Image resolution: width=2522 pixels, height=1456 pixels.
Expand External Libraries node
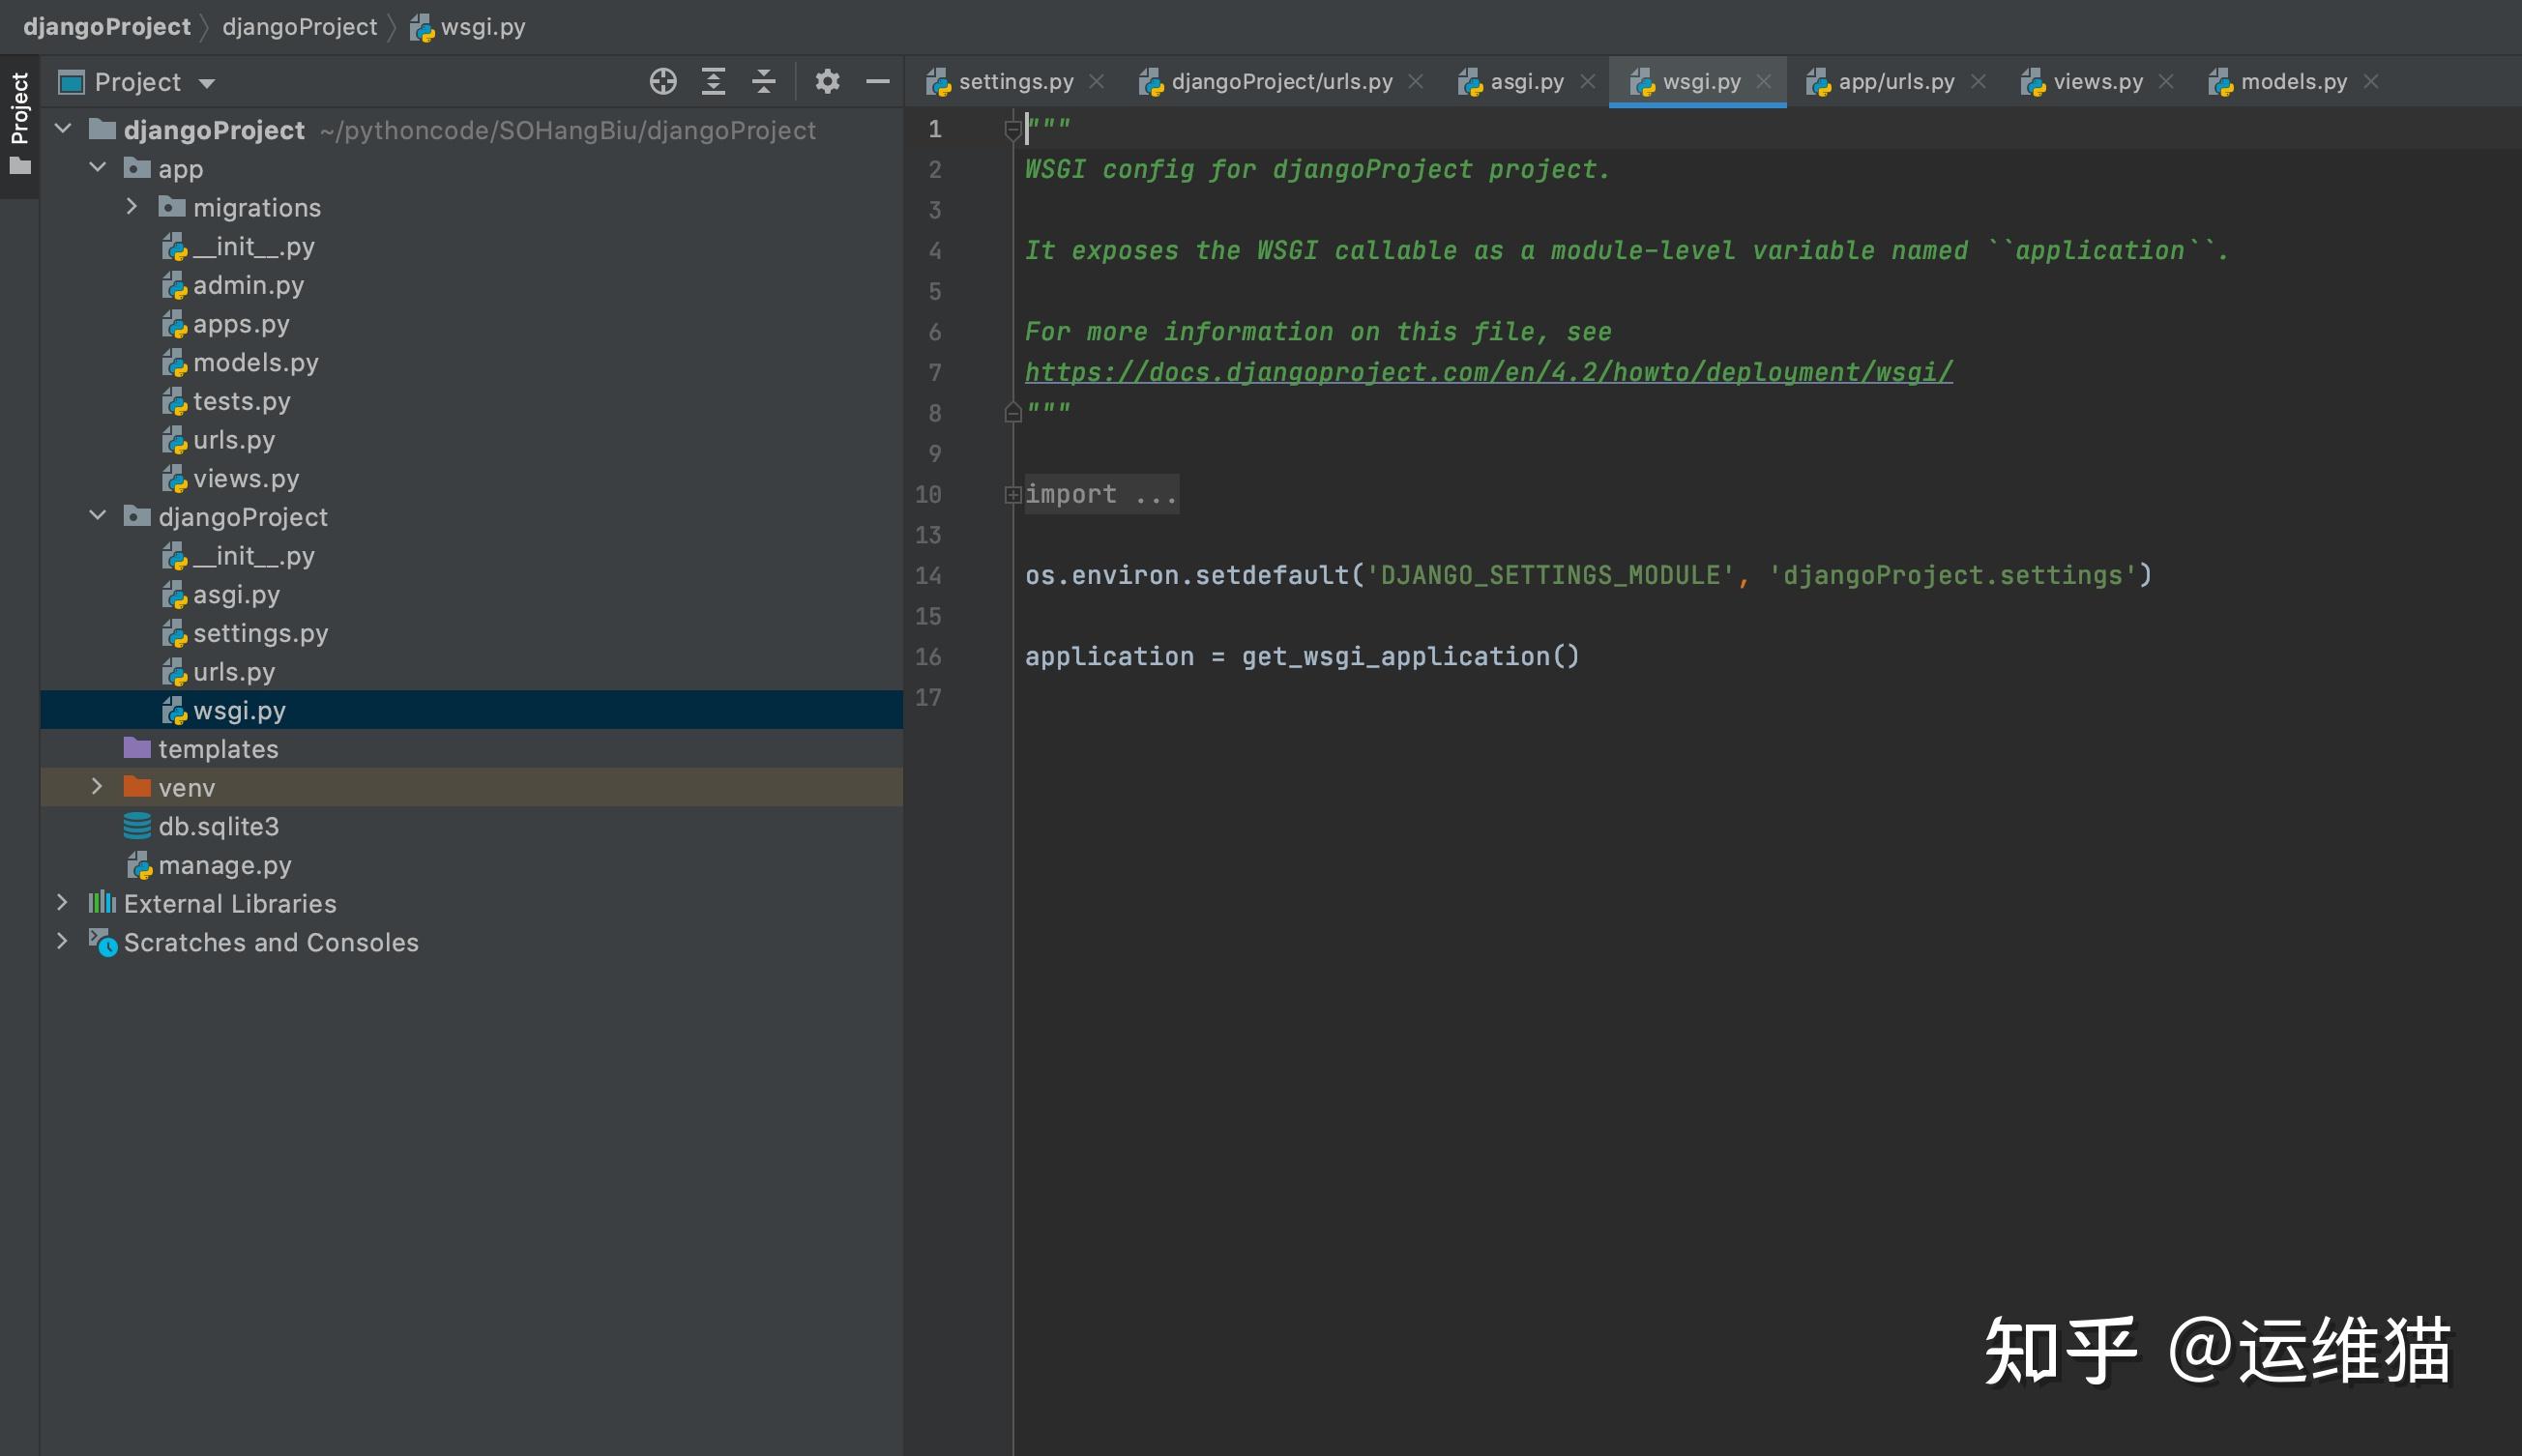[62, 903]
